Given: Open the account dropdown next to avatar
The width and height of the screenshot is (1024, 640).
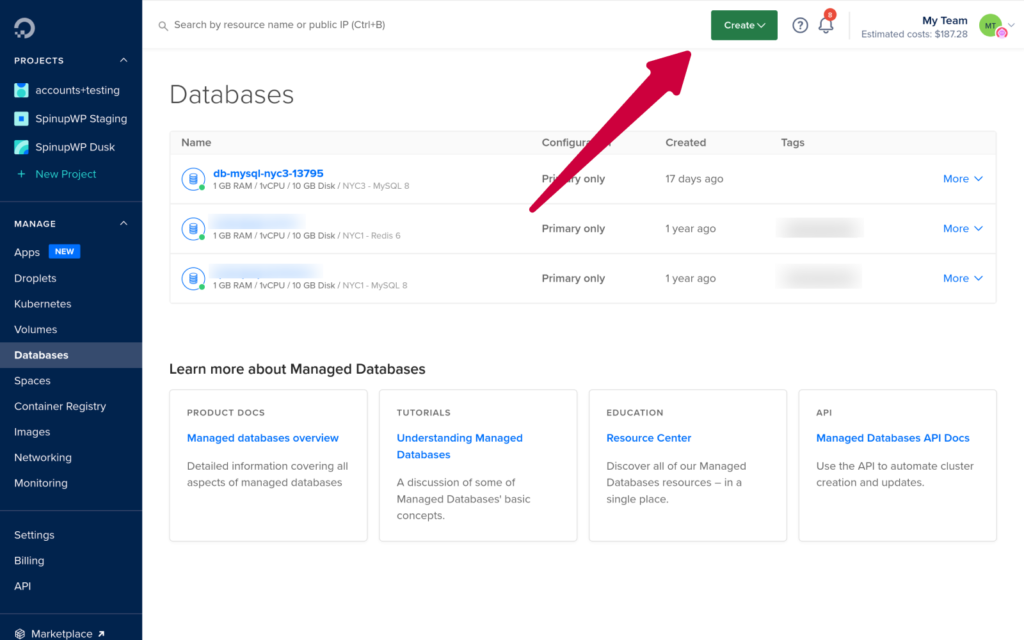Looking at the screenshot, I should pos(1011,24).
